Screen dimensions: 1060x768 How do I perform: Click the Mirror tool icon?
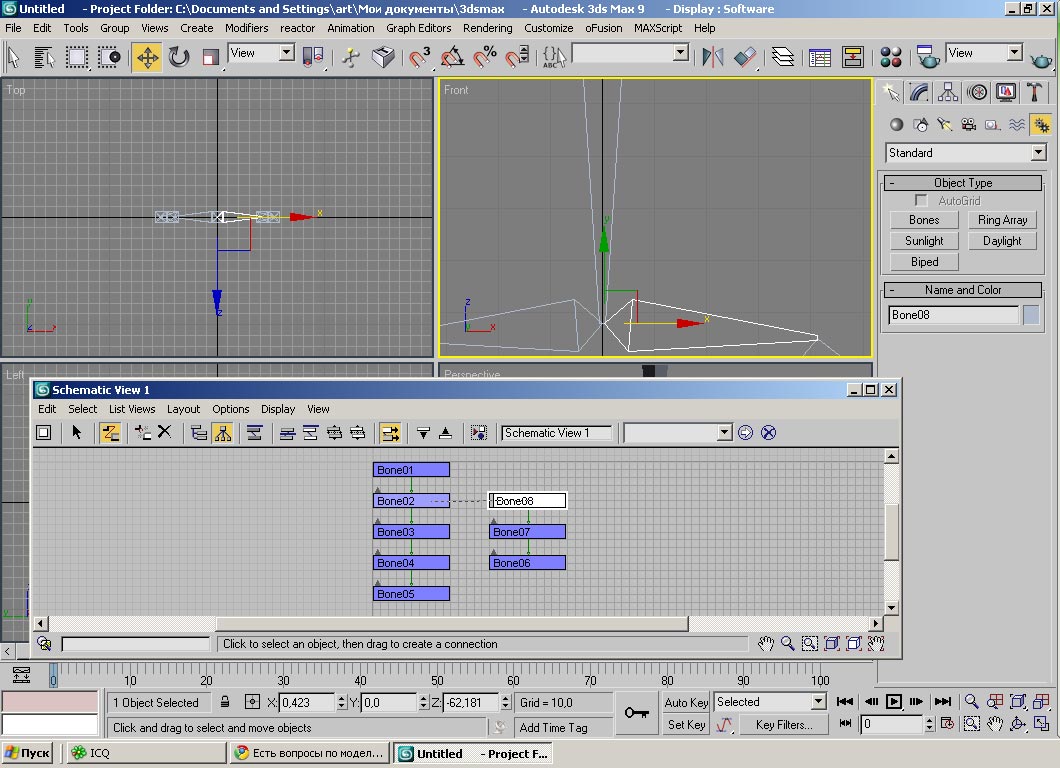coord(712,57)
